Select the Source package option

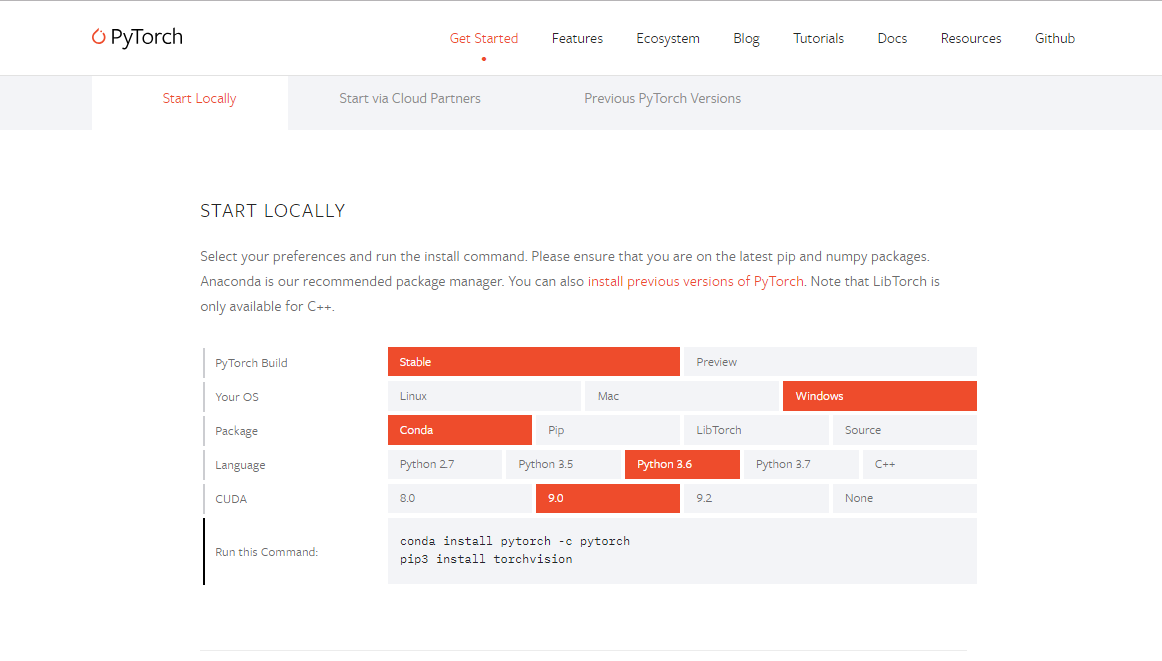pos(905,430)
